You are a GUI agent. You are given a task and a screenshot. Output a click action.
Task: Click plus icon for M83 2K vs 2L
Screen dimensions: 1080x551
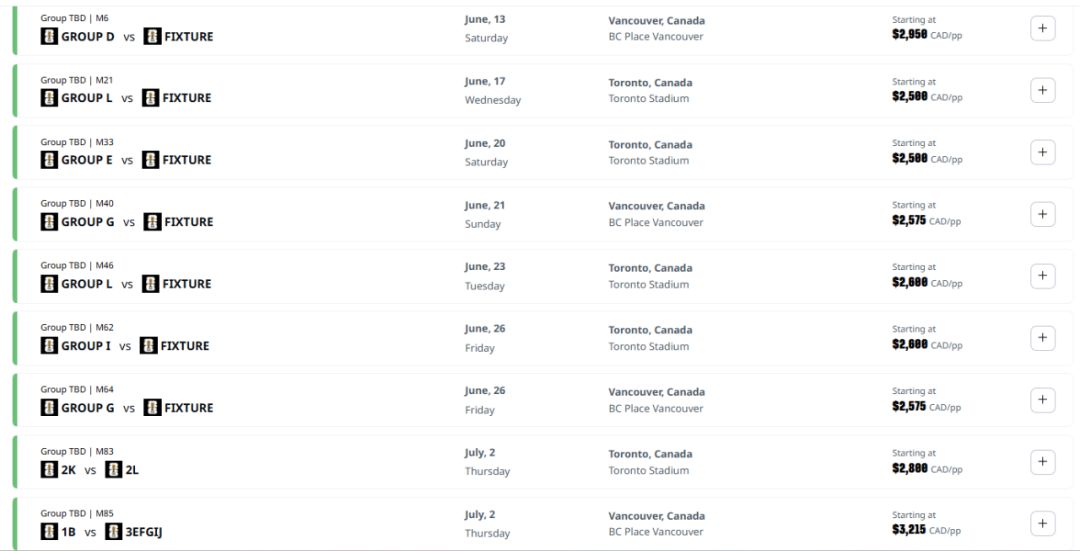(x=1042, y=461)
